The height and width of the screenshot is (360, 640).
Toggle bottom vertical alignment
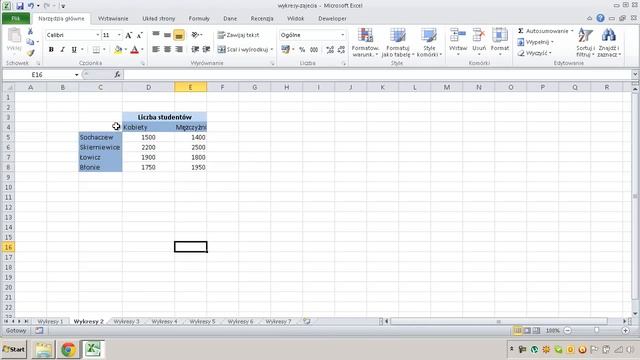click(179, 35)
